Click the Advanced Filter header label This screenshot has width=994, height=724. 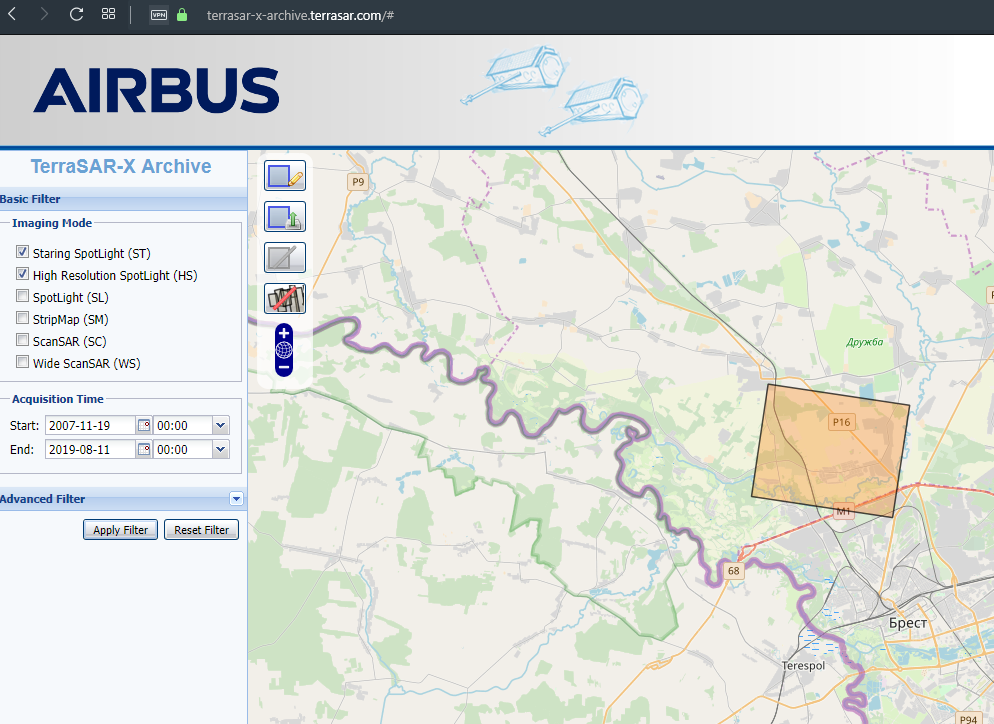click(x=42, y=499)
